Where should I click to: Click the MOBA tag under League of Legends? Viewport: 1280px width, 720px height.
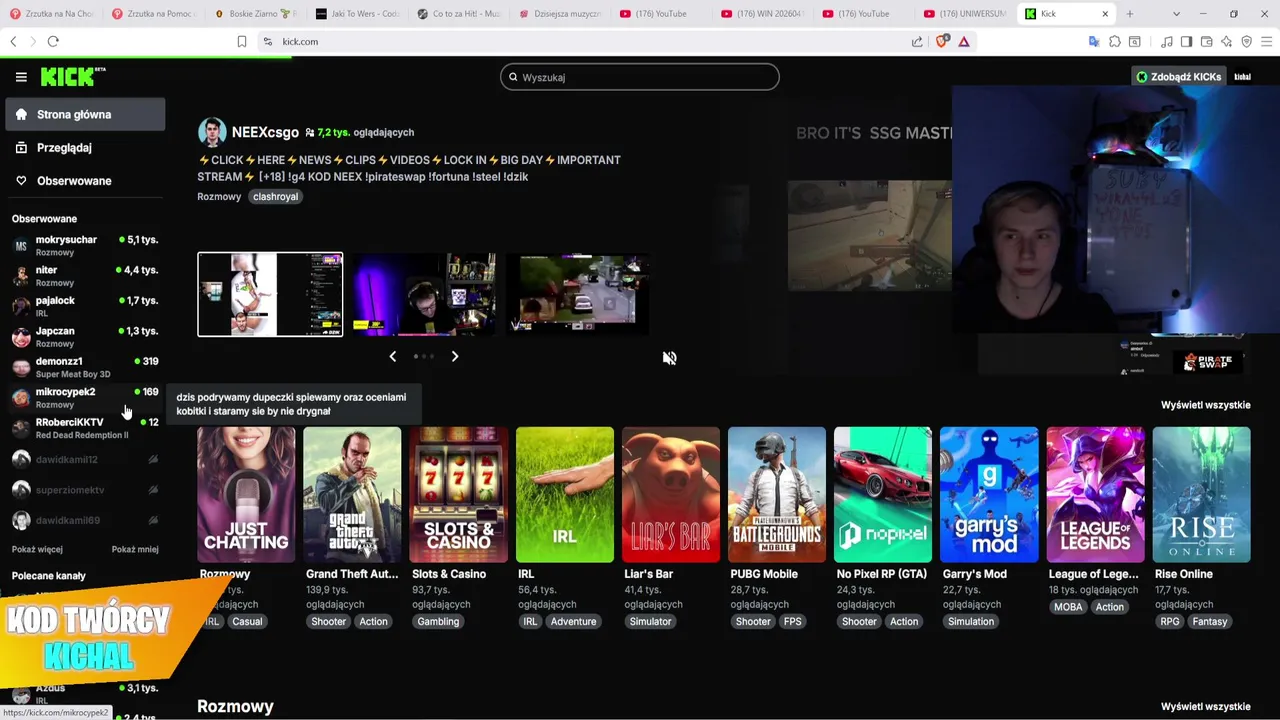click(1068, 607)
